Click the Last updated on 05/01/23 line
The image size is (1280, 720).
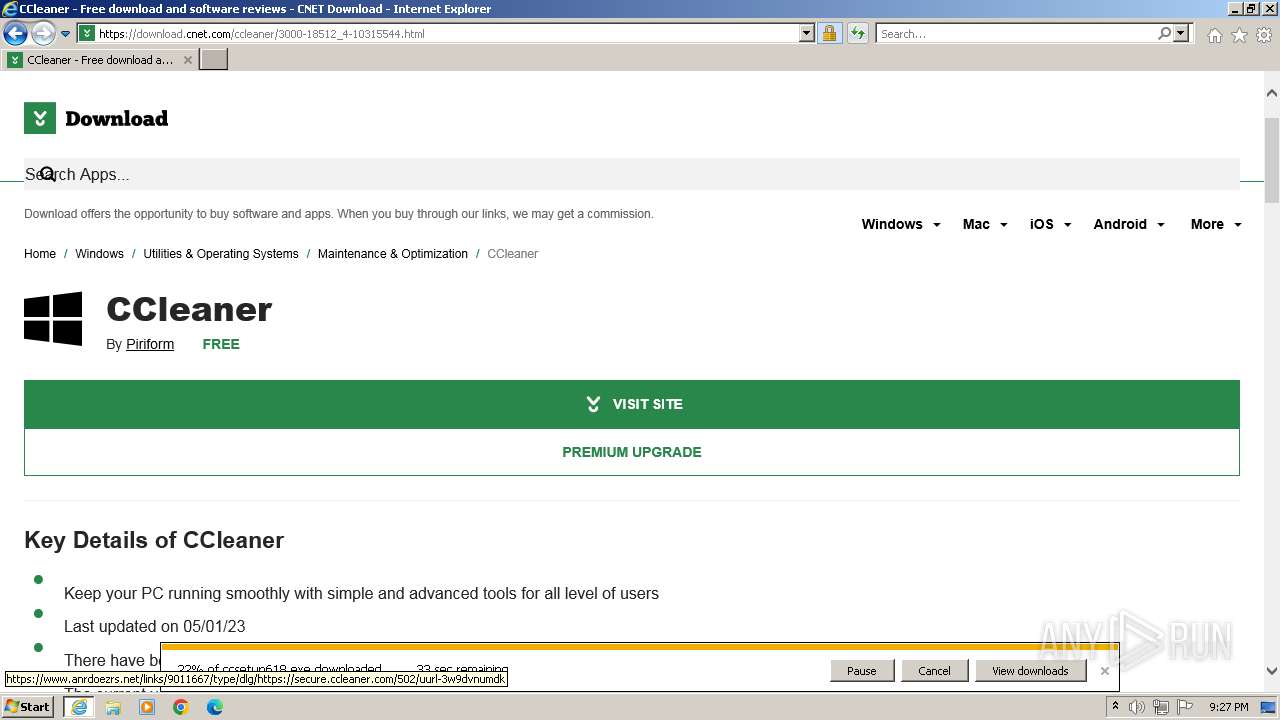pos(154,626)
